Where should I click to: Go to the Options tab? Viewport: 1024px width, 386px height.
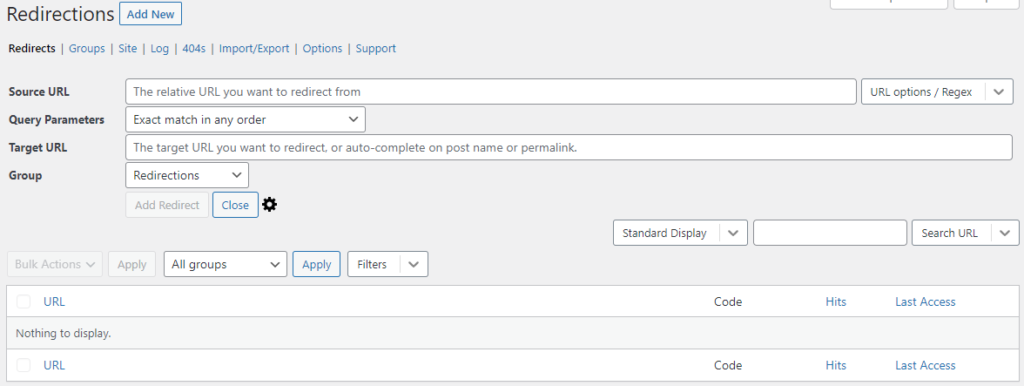(x=323, y=48)
